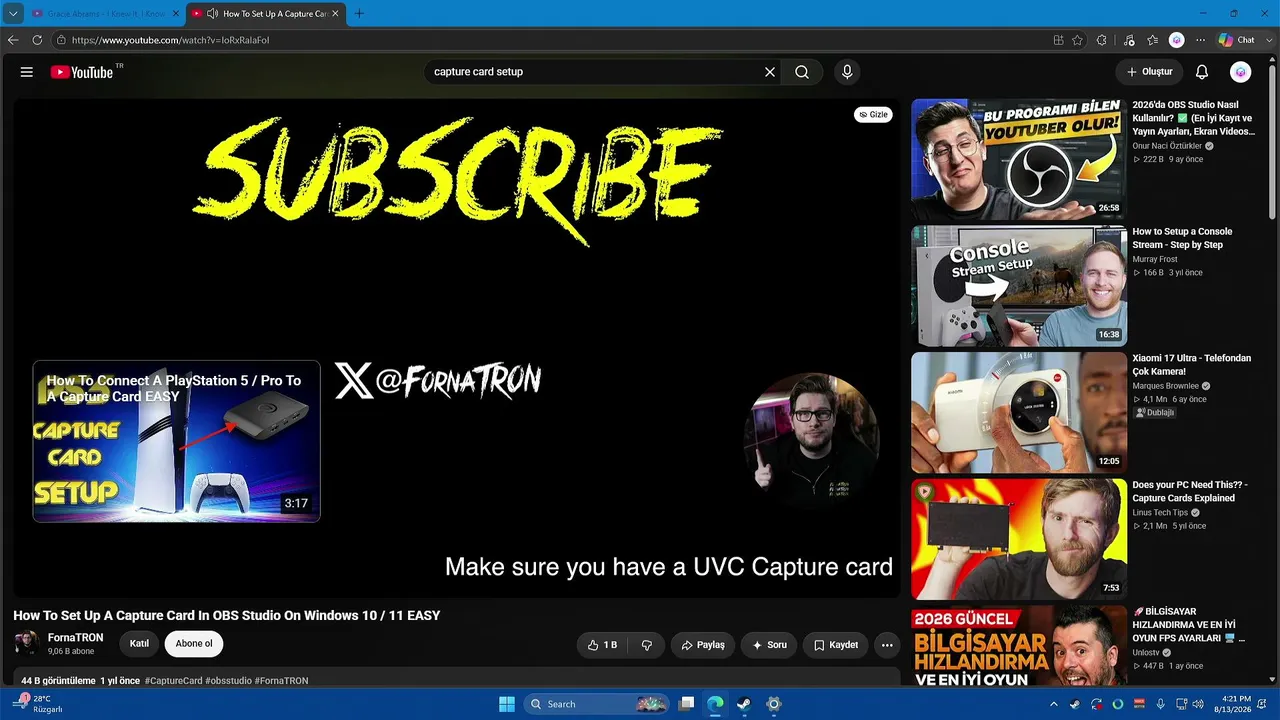The height and width of the screenshot is (720, 1280).
Task: Open the tab search dropdown arrow
Action: (x=13, y=14)
